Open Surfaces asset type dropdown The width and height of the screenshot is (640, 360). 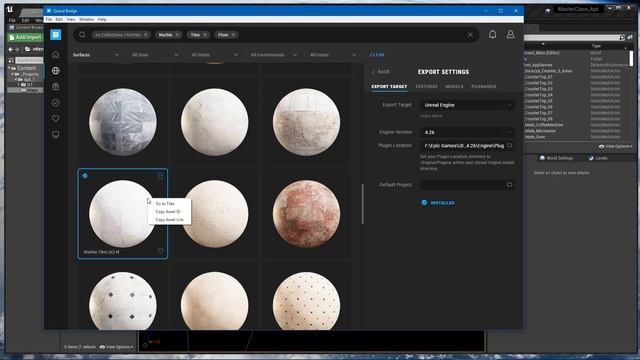coord(96,55)
